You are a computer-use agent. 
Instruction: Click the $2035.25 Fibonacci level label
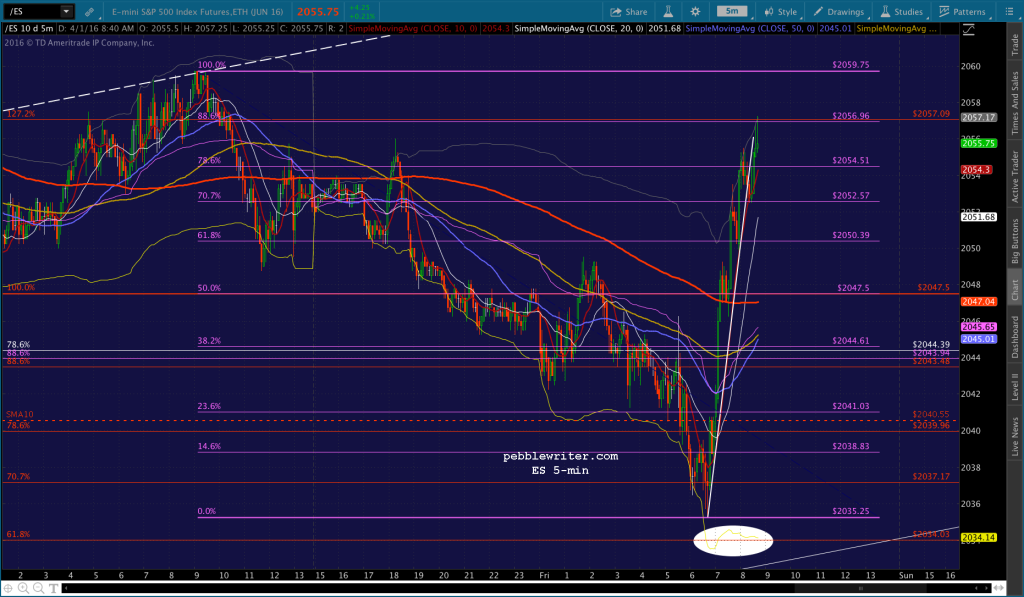point(850,511)
